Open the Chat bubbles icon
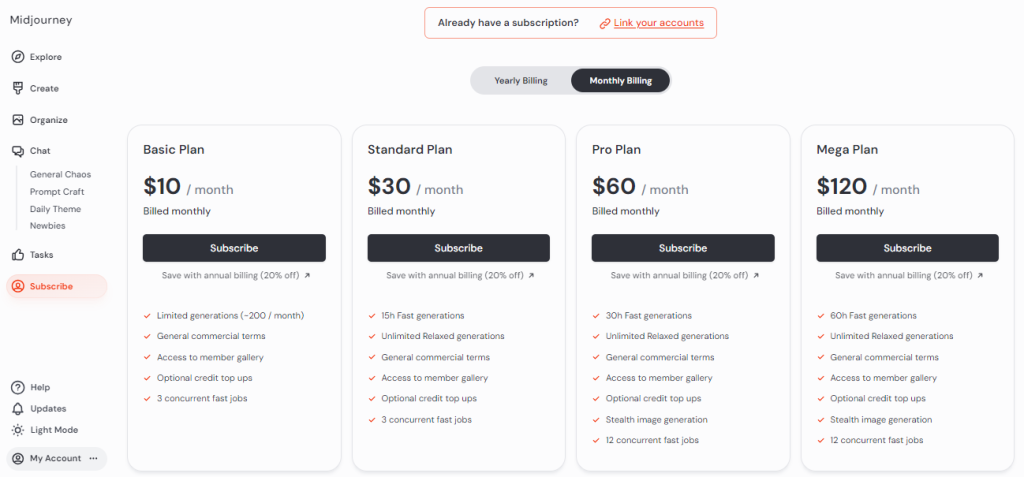 [18, 151]
